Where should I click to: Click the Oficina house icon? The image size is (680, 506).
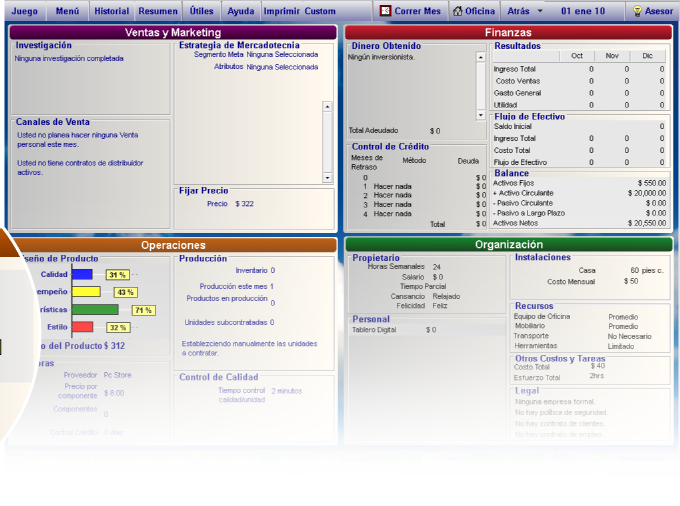point(459,11)
